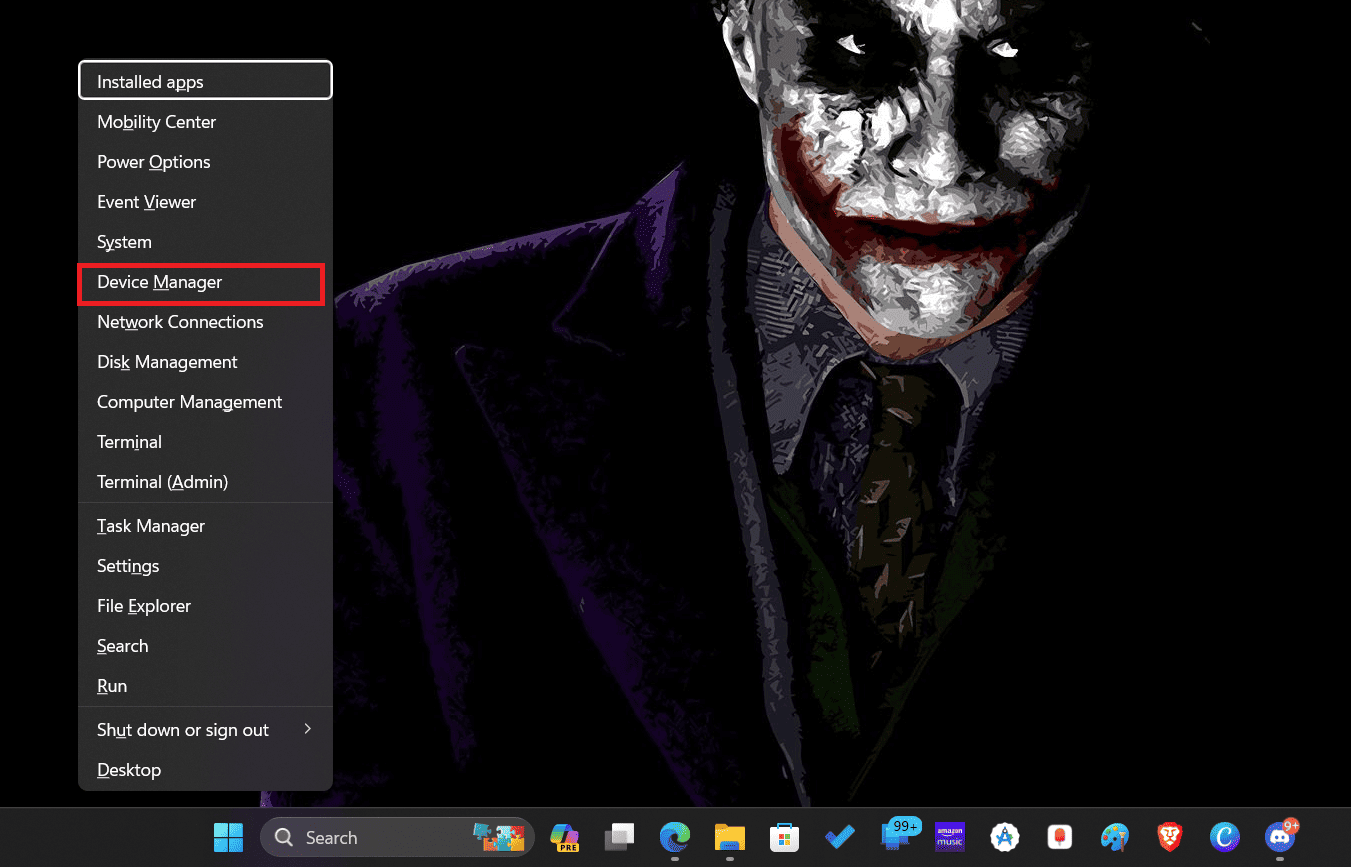Open File Explorer taskbar icon
The width and height of the screenshot is (1351, 867).
pyautogui.click(x=730, y=837)
